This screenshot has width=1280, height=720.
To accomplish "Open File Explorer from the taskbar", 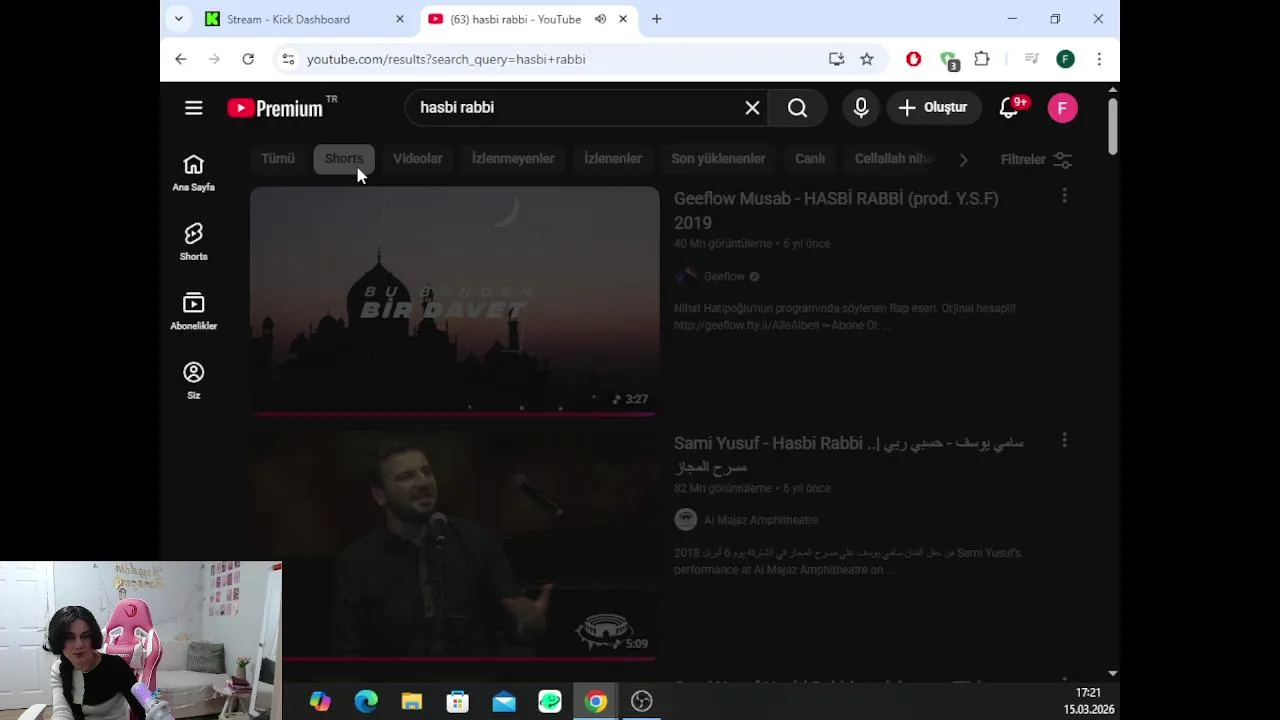I will pos(412,701).
